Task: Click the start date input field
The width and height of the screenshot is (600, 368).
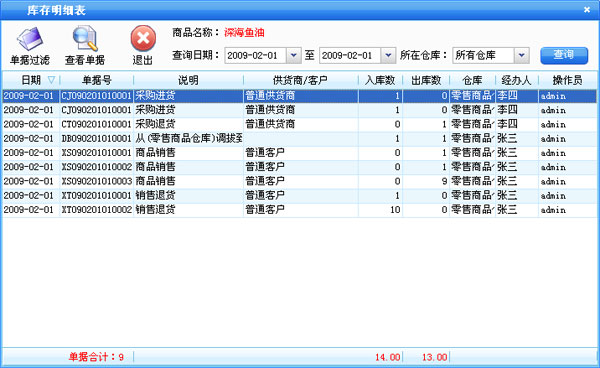Action: (x=256, y=55)
